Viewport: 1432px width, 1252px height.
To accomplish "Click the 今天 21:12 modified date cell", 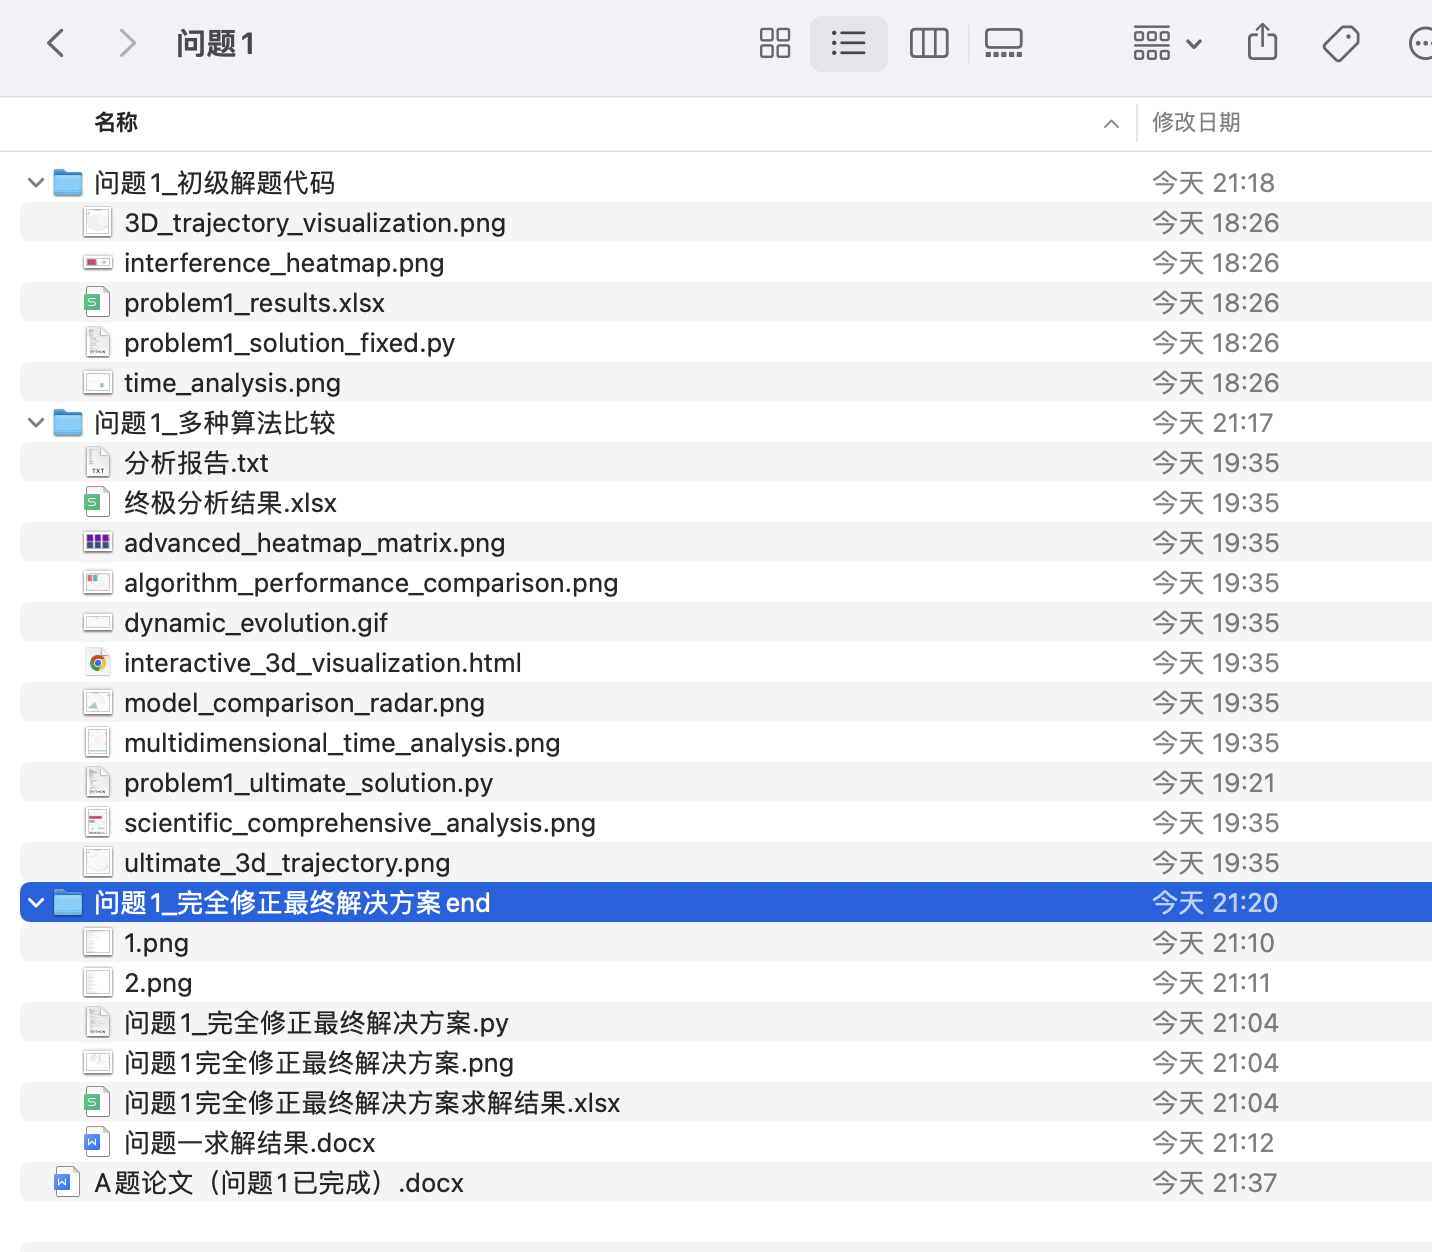I will click(1213, 1143).
